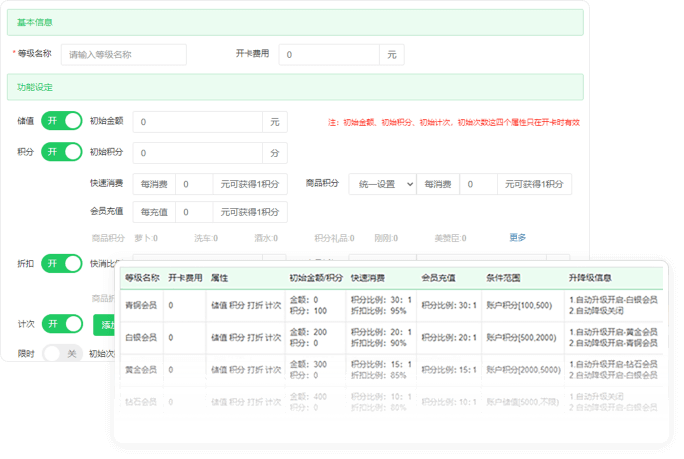Click the 开卡费用 column header
This screenshot has height=459, width=684.
185,278
